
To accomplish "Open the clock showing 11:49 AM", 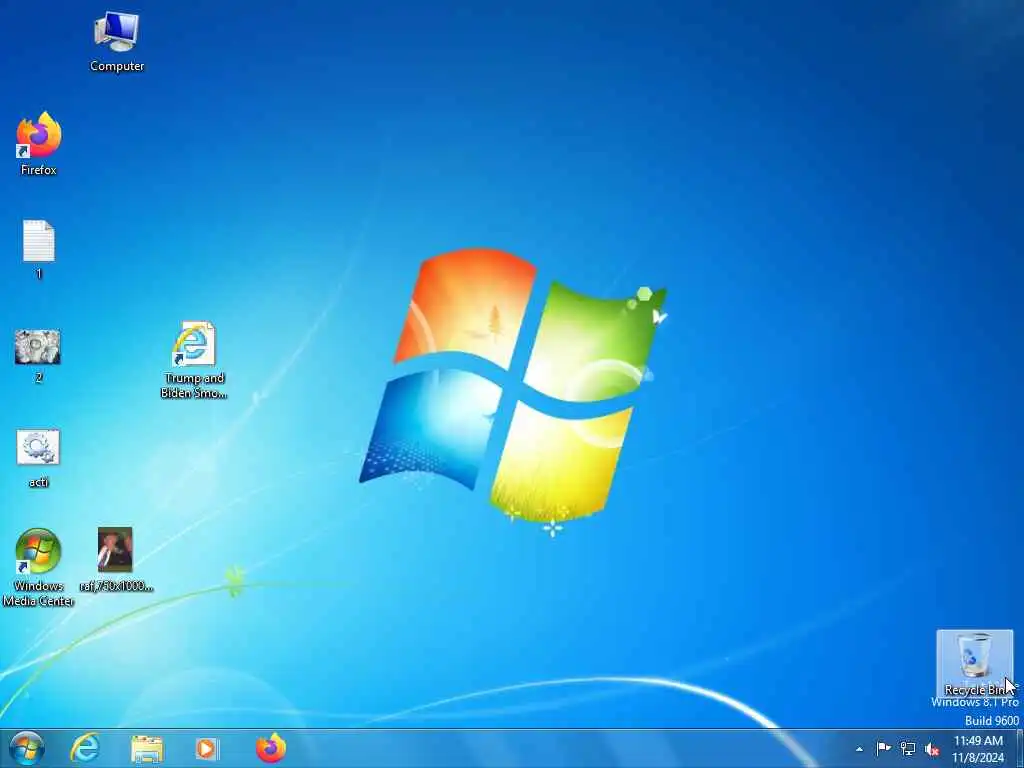I will 978,749.
